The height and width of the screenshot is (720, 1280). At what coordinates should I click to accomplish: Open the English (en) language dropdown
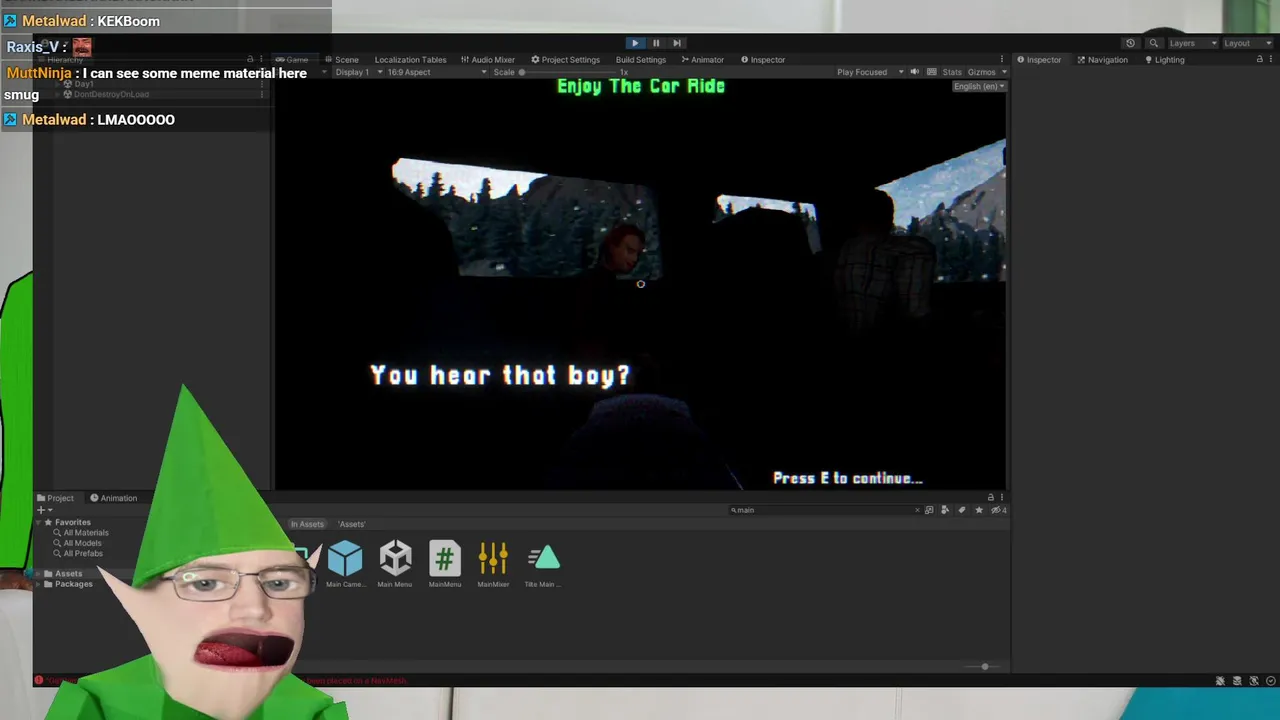pos(979,87)
